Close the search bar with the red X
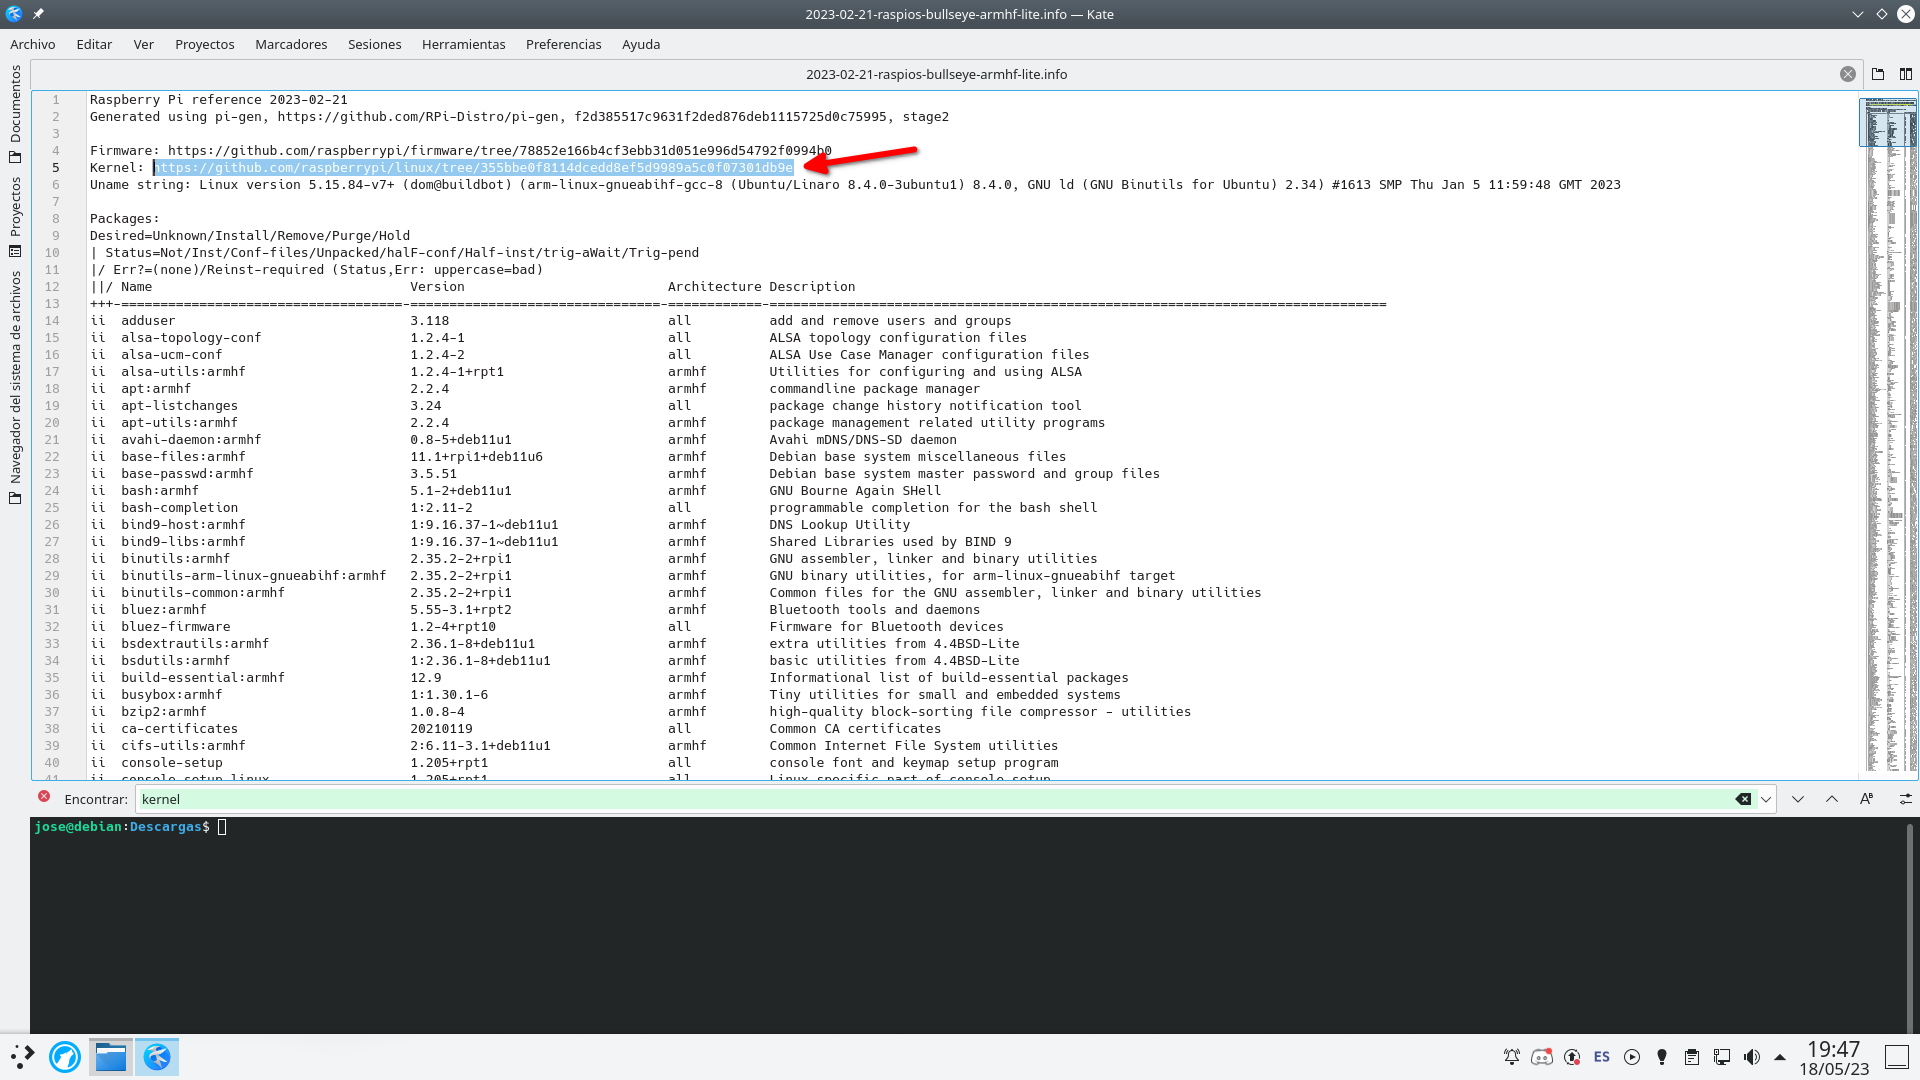Viewport: 1920px width, 1080px height. (43, 796)
